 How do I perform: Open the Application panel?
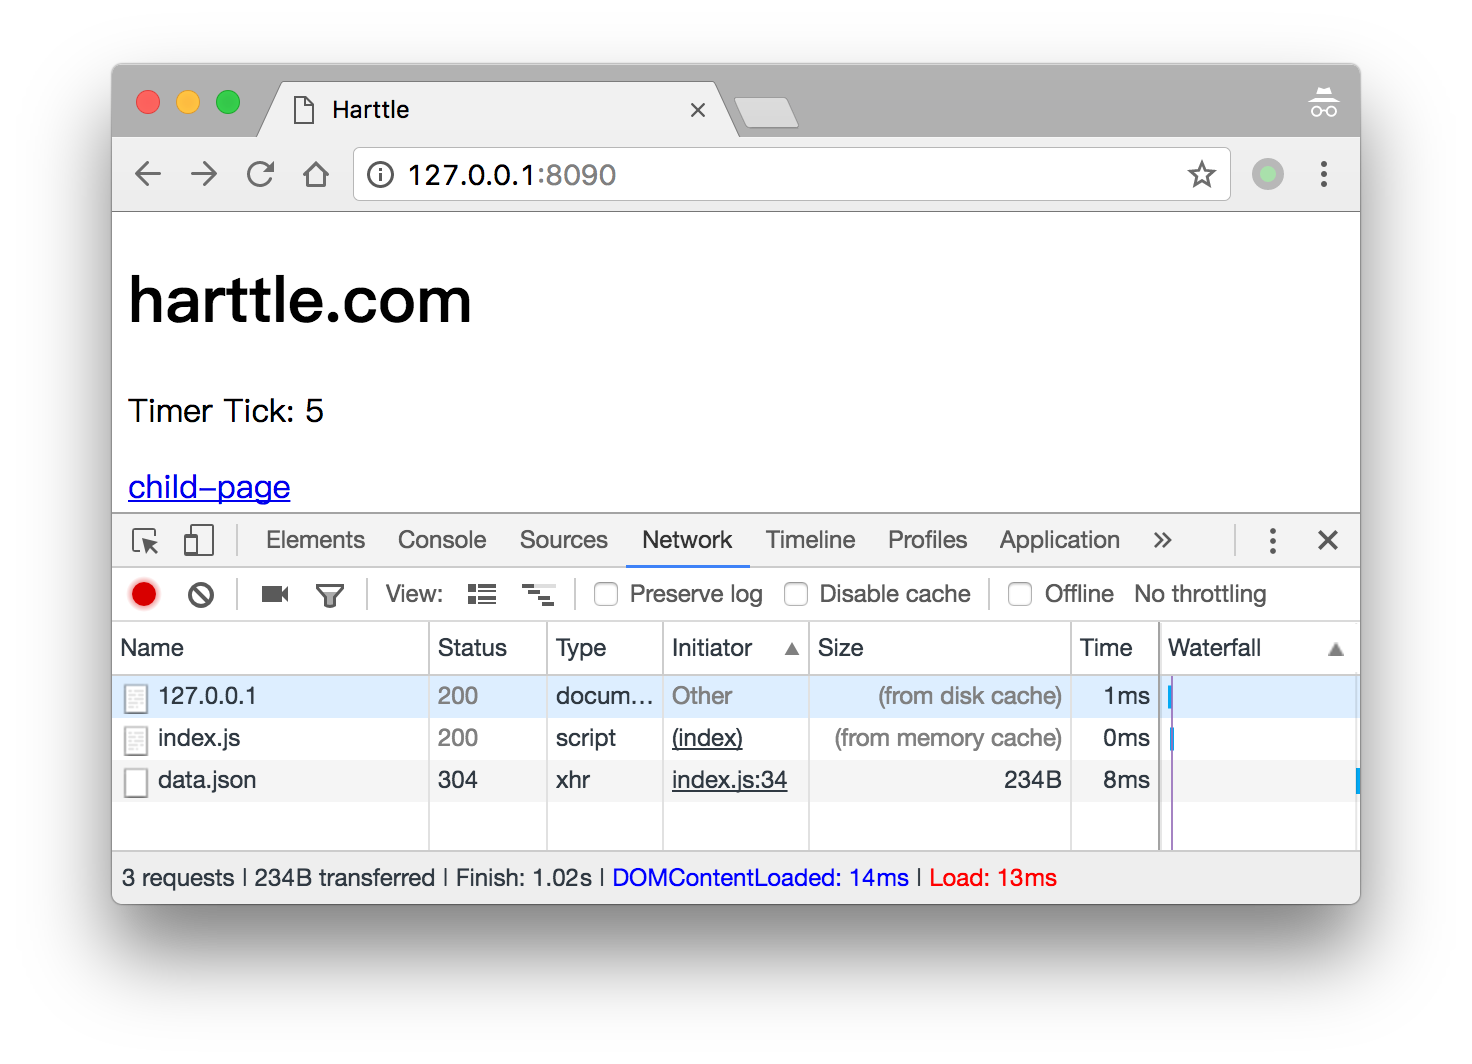coord(1058,540)
